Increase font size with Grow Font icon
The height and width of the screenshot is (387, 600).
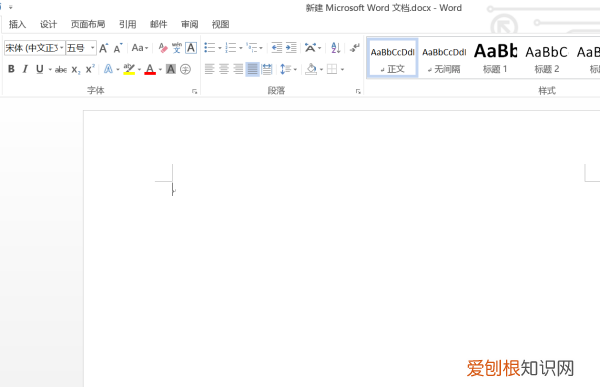(x=104, y=48)
